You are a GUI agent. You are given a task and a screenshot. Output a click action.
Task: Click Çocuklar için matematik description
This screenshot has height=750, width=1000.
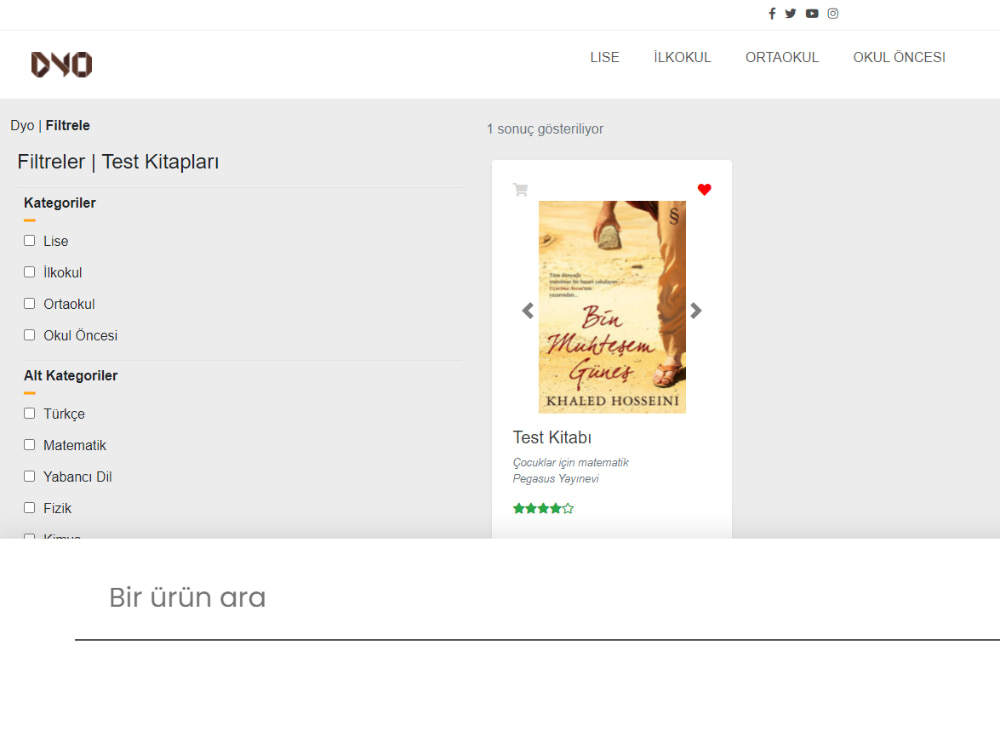point(571,462)
